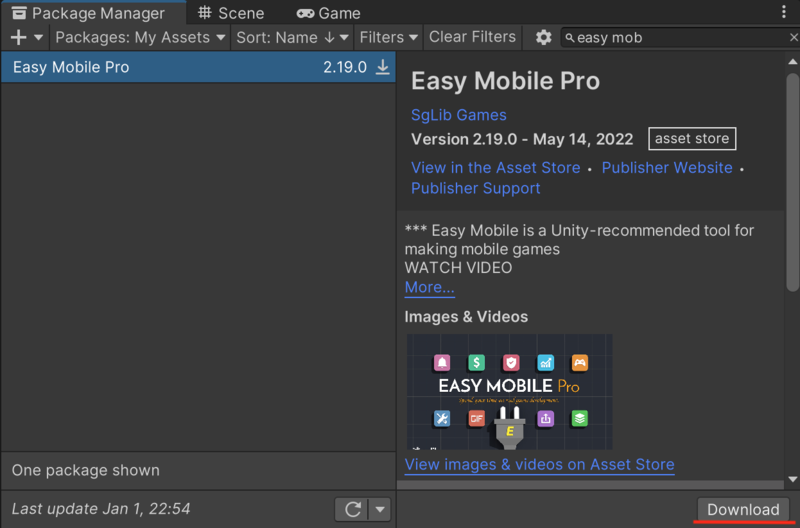The width and height of the screenshot is (800, 528).
Task: Click the easy mob search field
Action: tap(679, 38)
